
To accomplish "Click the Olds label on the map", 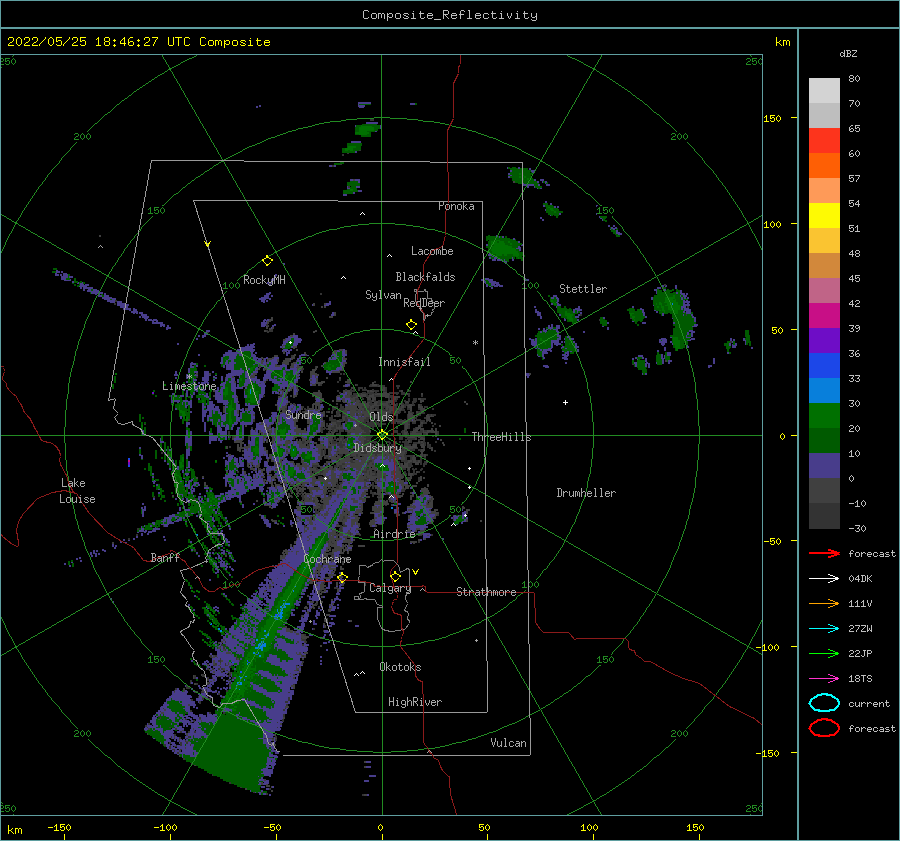I will tap(381, 417).
